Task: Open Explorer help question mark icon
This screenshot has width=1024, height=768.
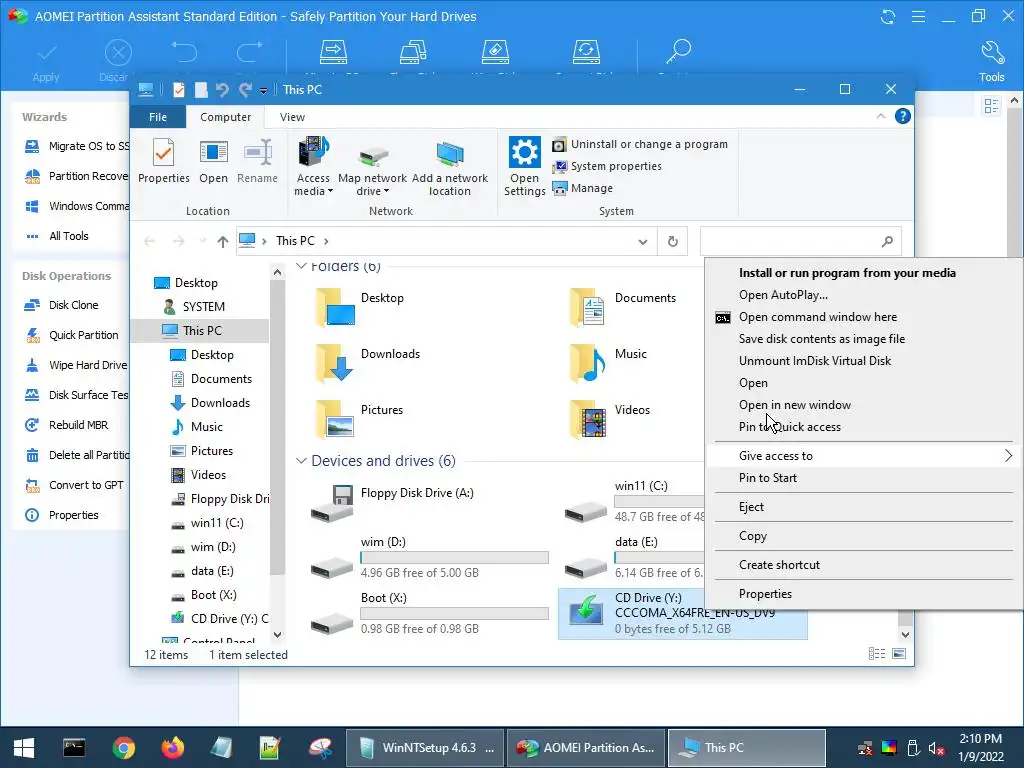Action: tap(903, 116)
